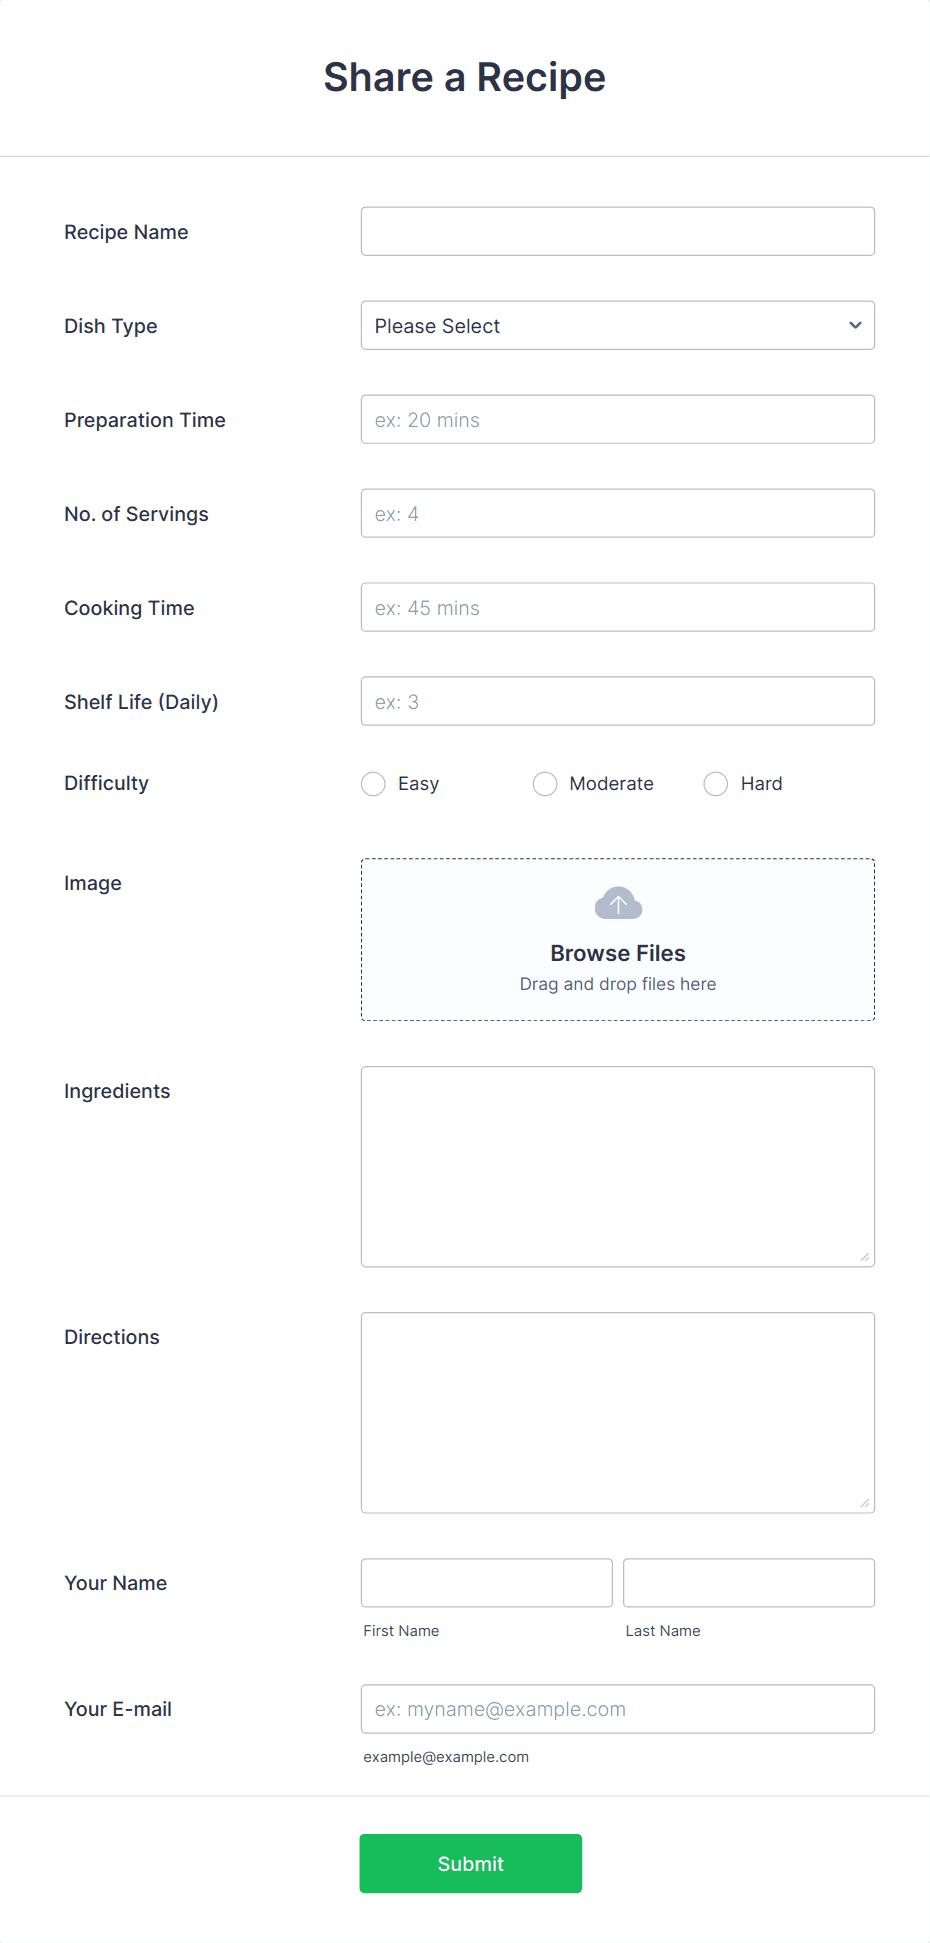The image size is (930, 1943).
Task: Focus the Your E-mail input
Action: (617, 1709)
